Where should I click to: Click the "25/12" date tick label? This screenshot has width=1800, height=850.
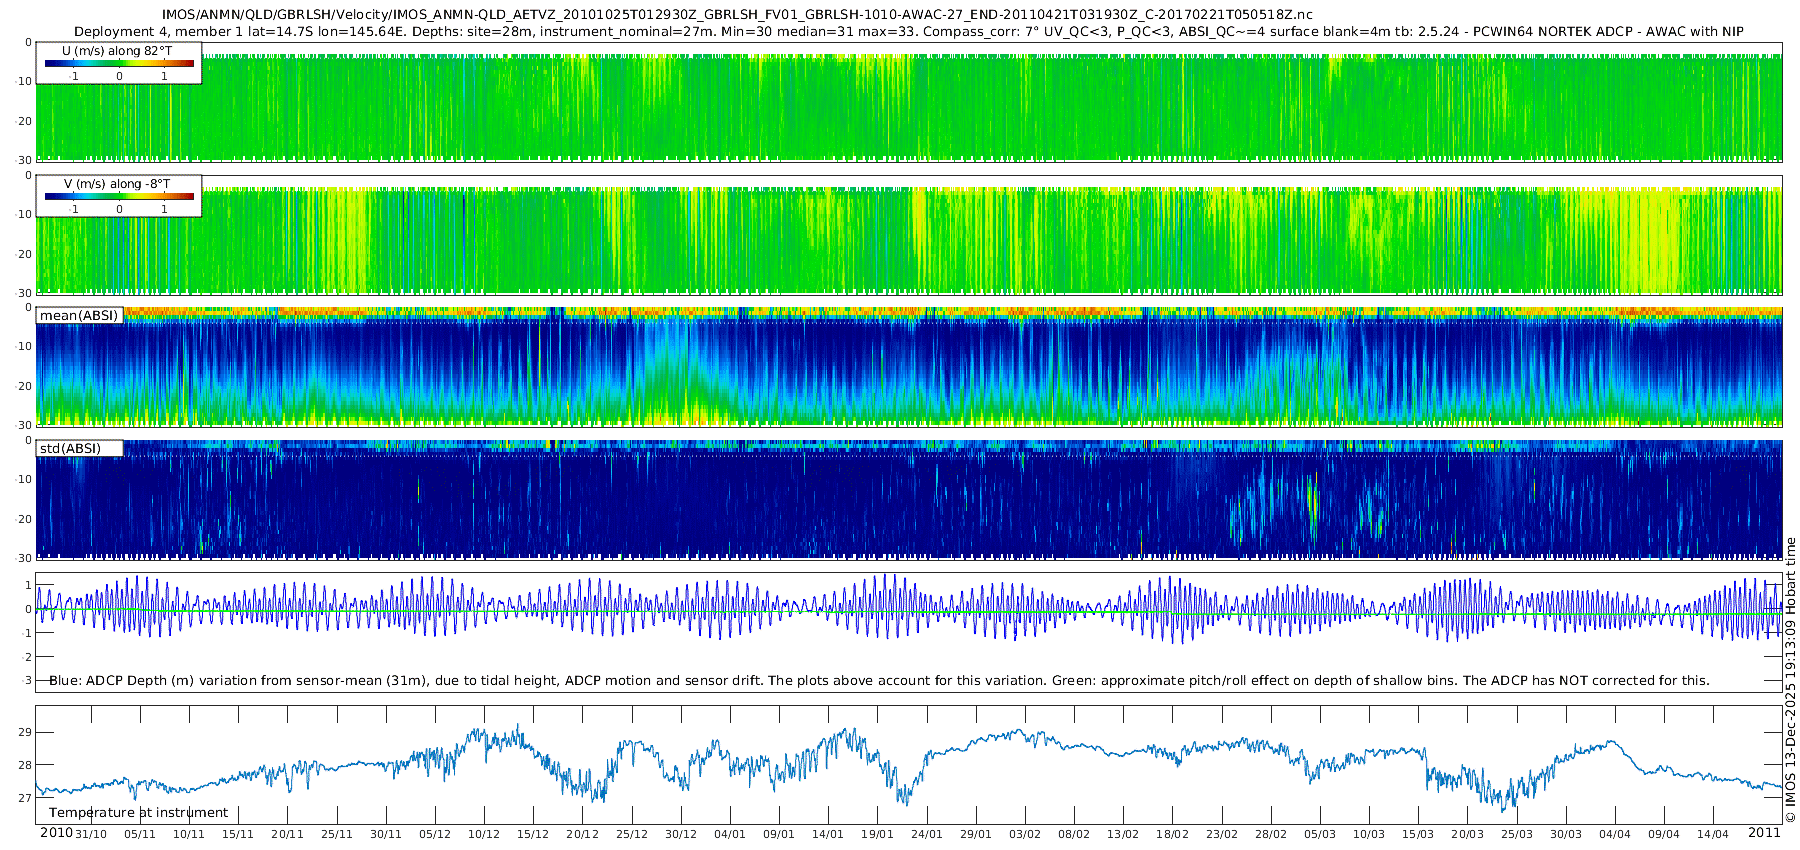click(x=632, y=834)
